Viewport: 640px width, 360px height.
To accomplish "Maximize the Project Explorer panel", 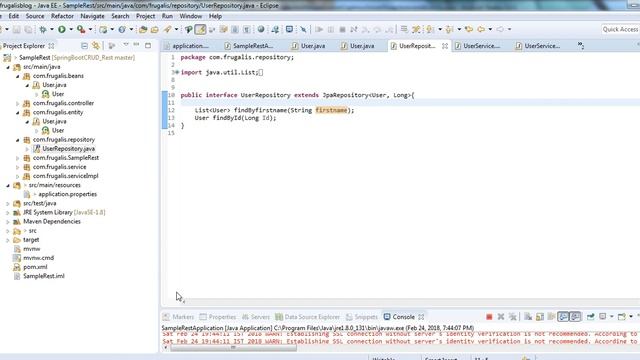I will (x=148, y=45).
